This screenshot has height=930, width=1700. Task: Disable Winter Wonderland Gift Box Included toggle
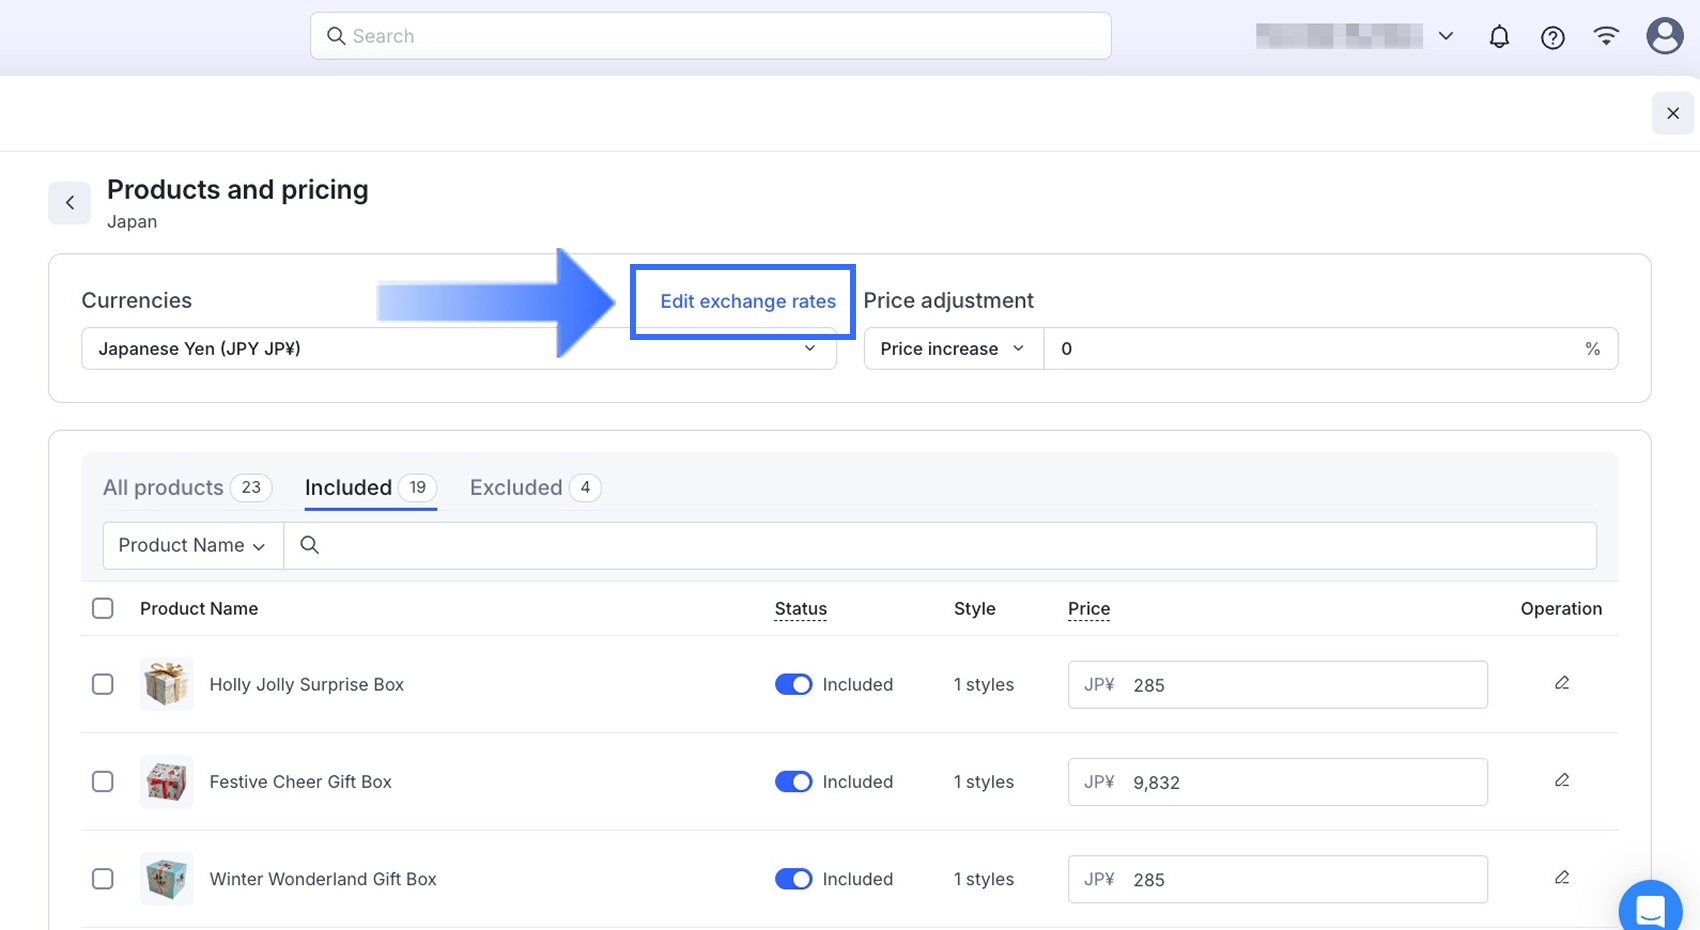tap(793, 879)
